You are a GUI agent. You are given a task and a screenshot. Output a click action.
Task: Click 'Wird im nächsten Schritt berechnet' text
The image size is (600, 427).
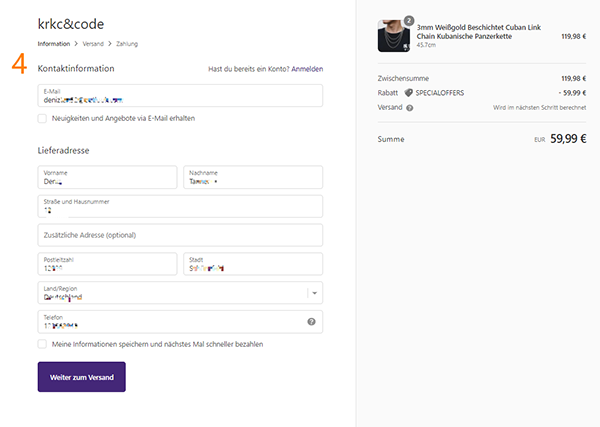click(x=540, y=108)
